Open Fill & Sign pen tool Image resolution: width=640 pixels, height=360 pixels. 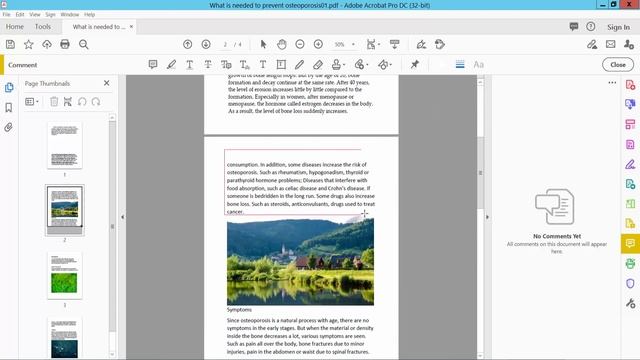630,164
